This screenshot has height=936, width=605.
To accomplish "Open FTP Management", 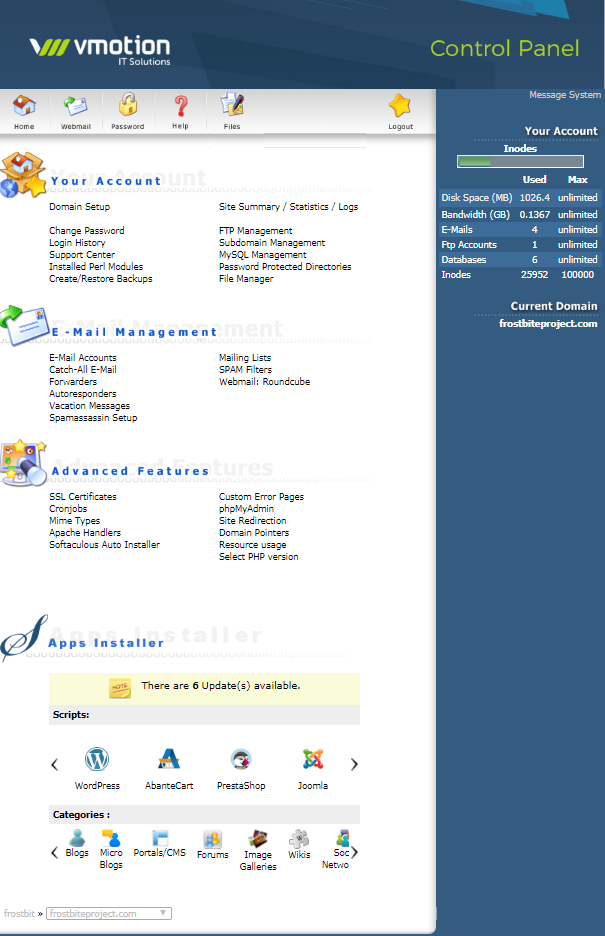I will (x=255, y=230).
